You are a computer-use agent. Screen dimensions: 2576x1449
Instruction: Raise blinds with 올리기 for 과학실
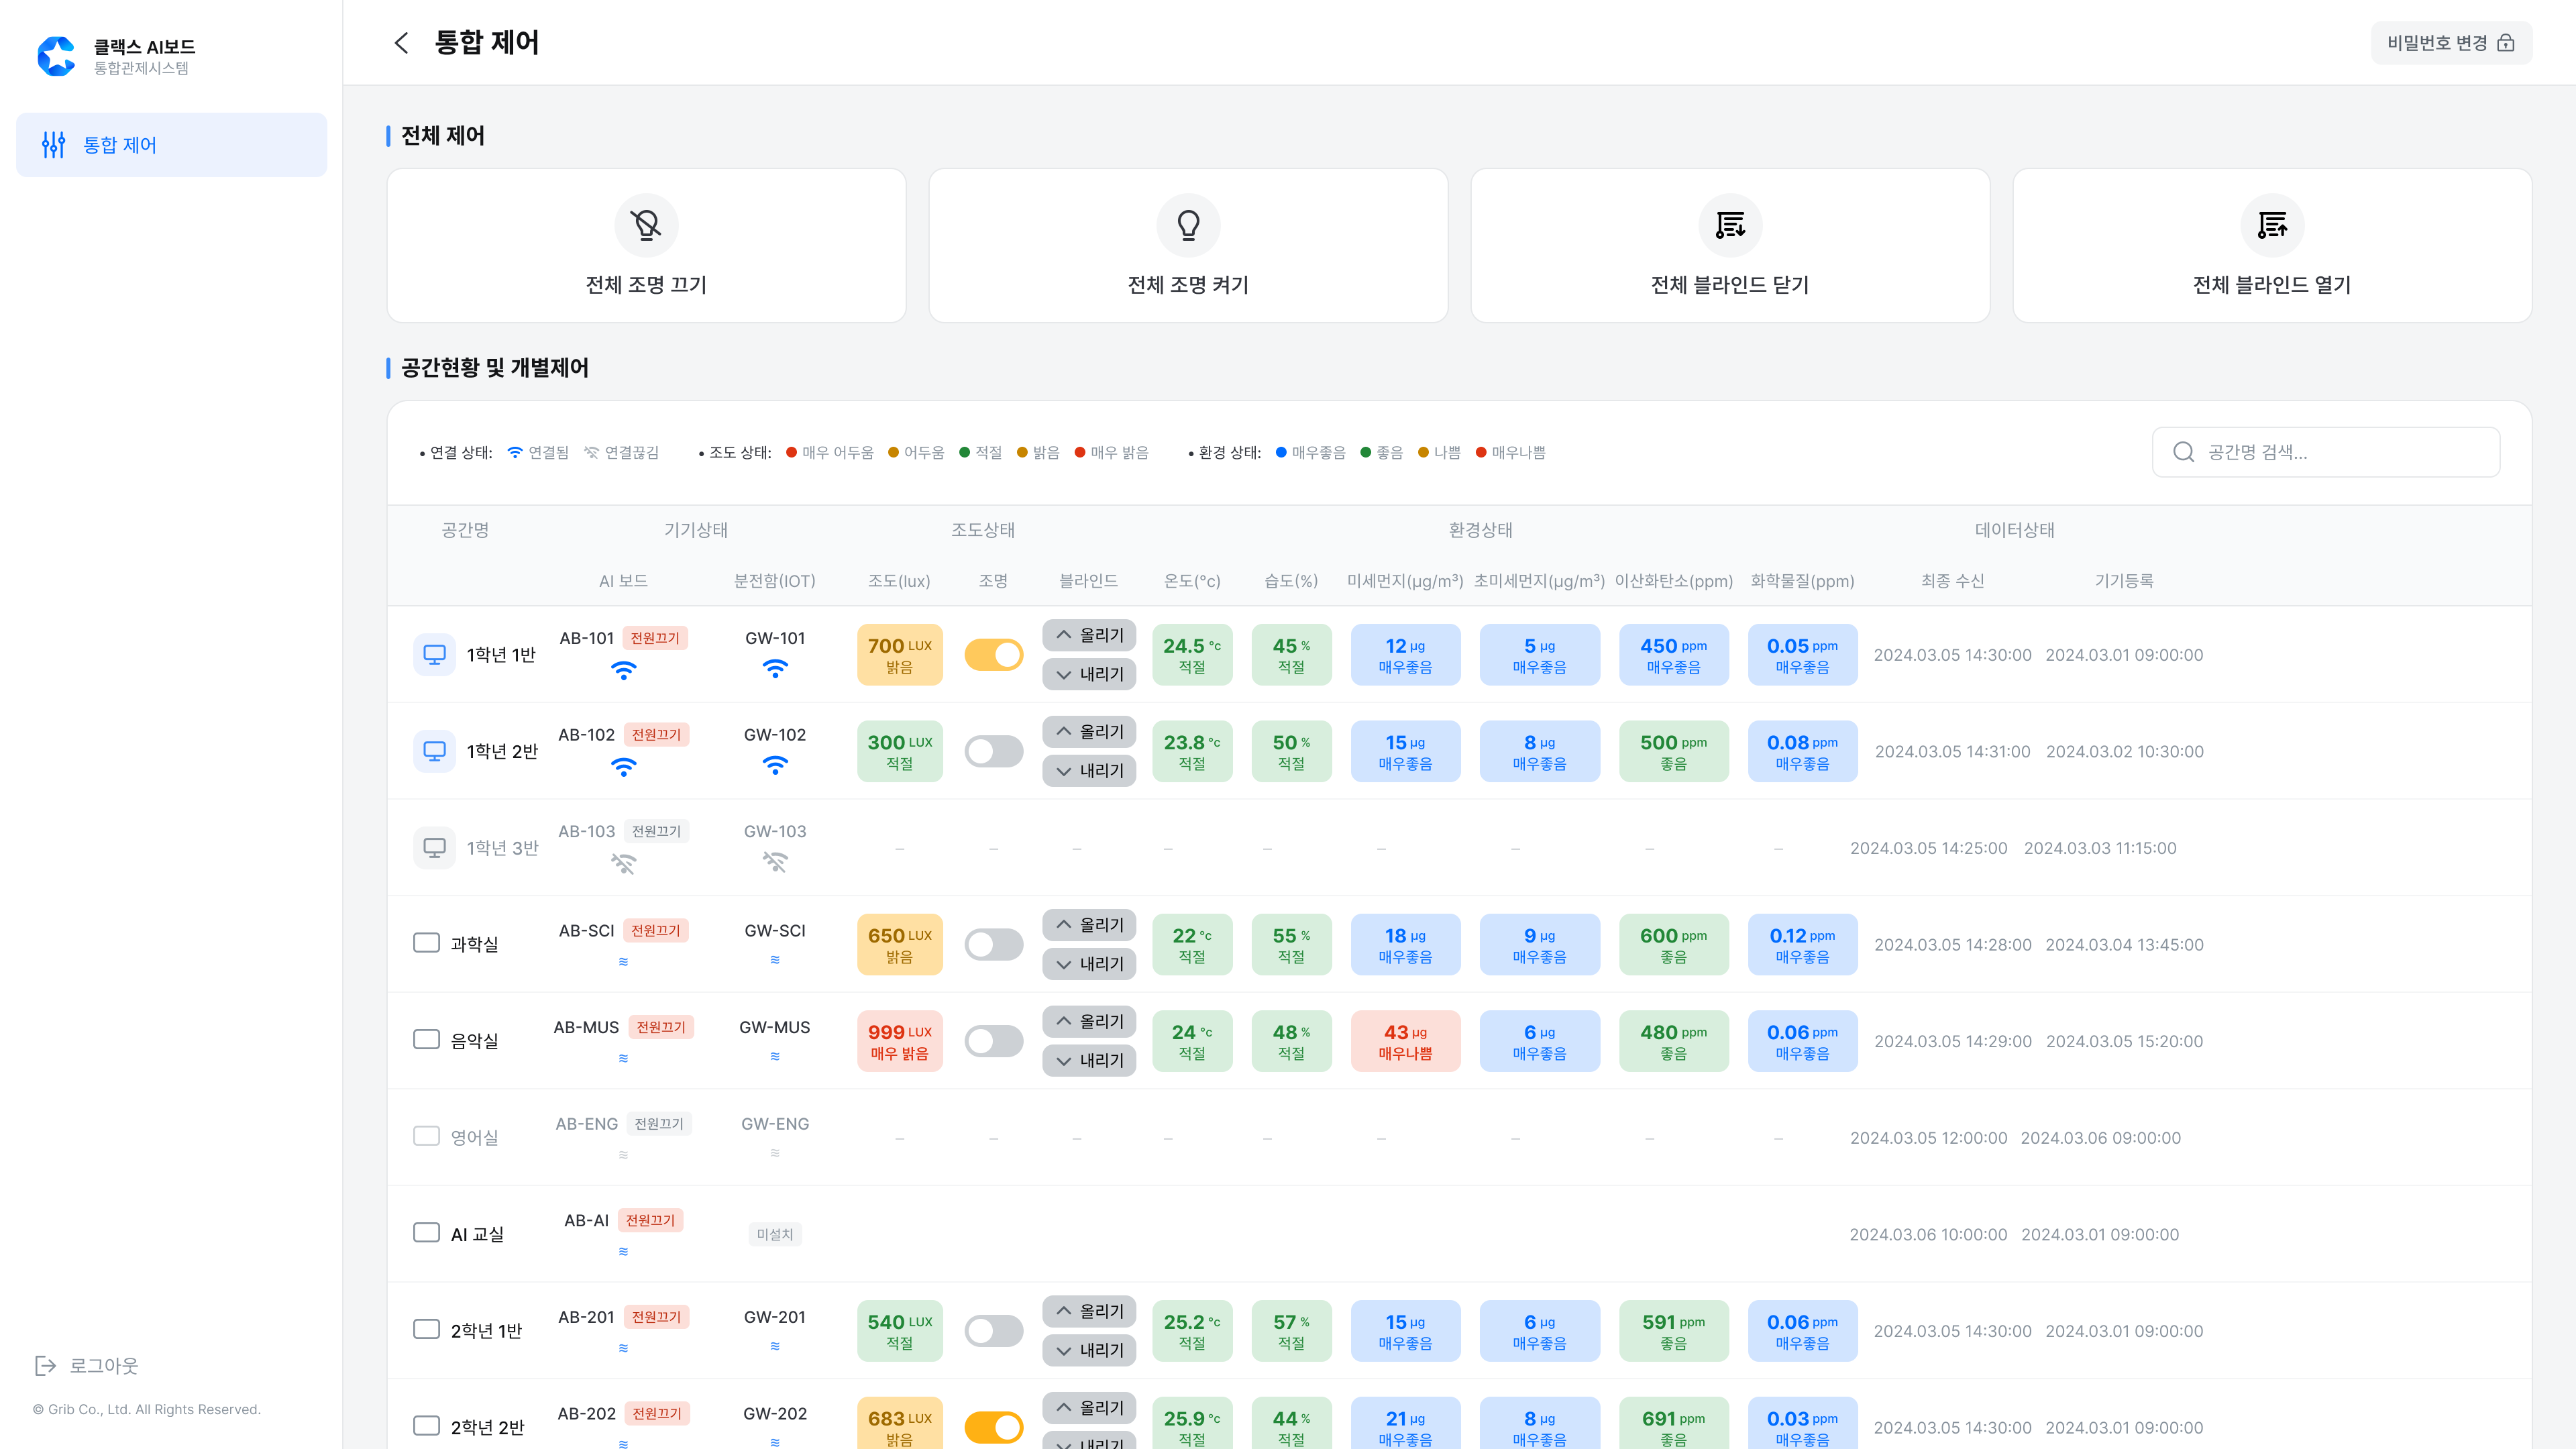1089,925
